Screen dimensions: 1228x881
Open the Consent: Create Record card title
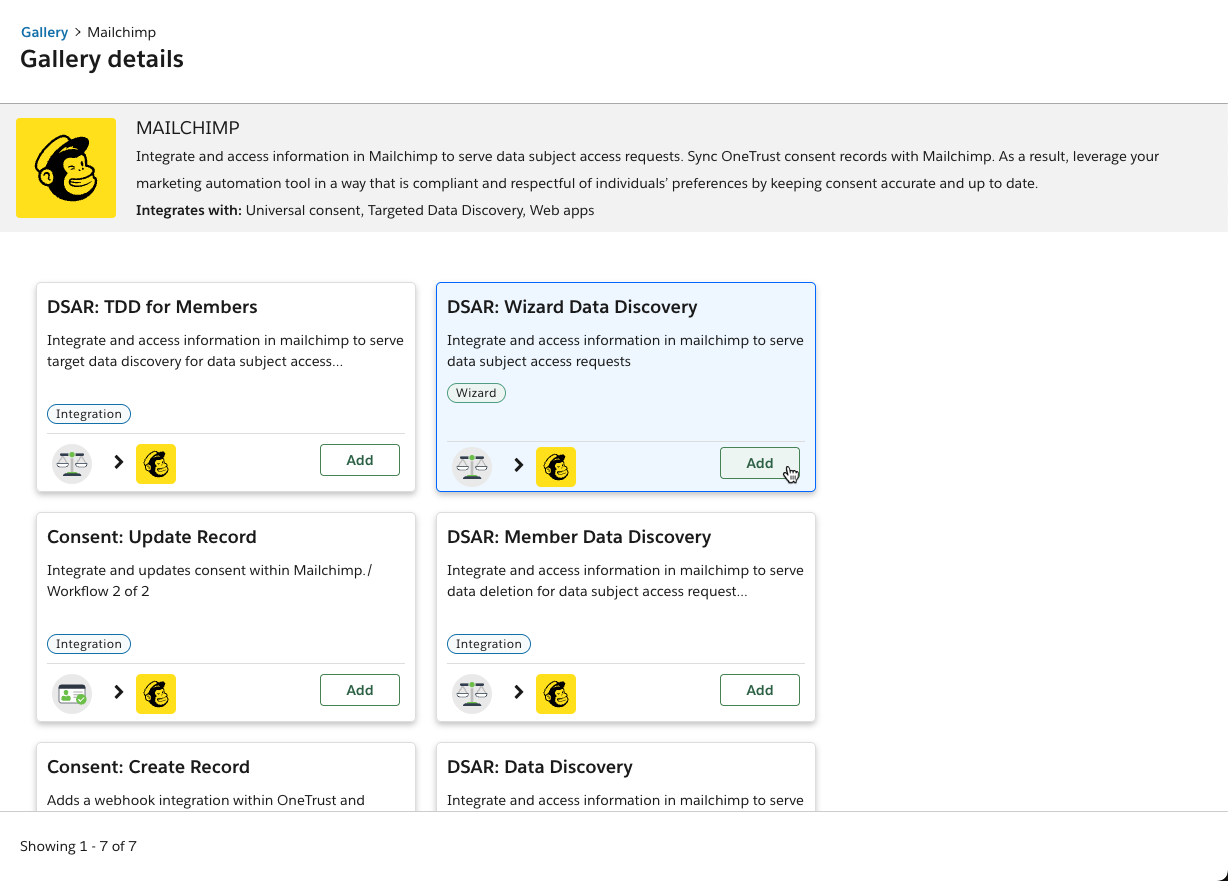pyautogui.click(x=148, y=767)
